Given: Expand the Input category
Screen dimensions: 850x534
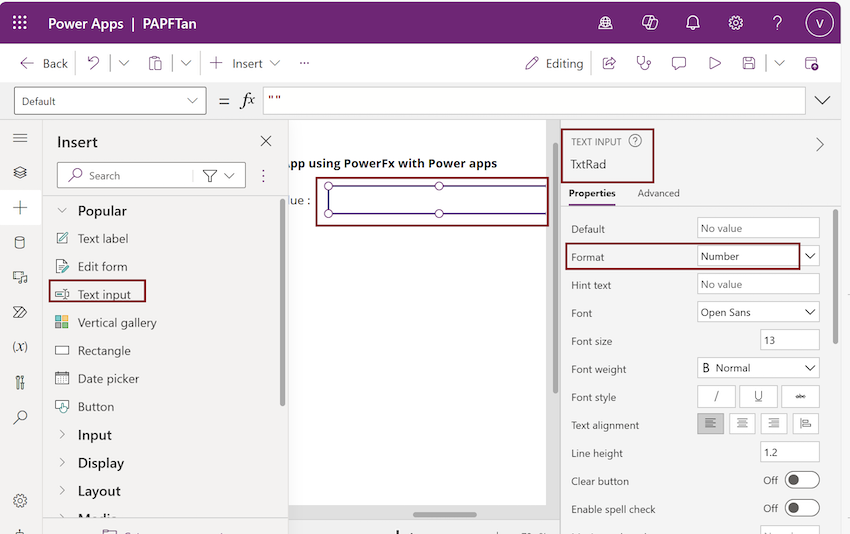Looking at the screenshot, I should pos(62,434).
